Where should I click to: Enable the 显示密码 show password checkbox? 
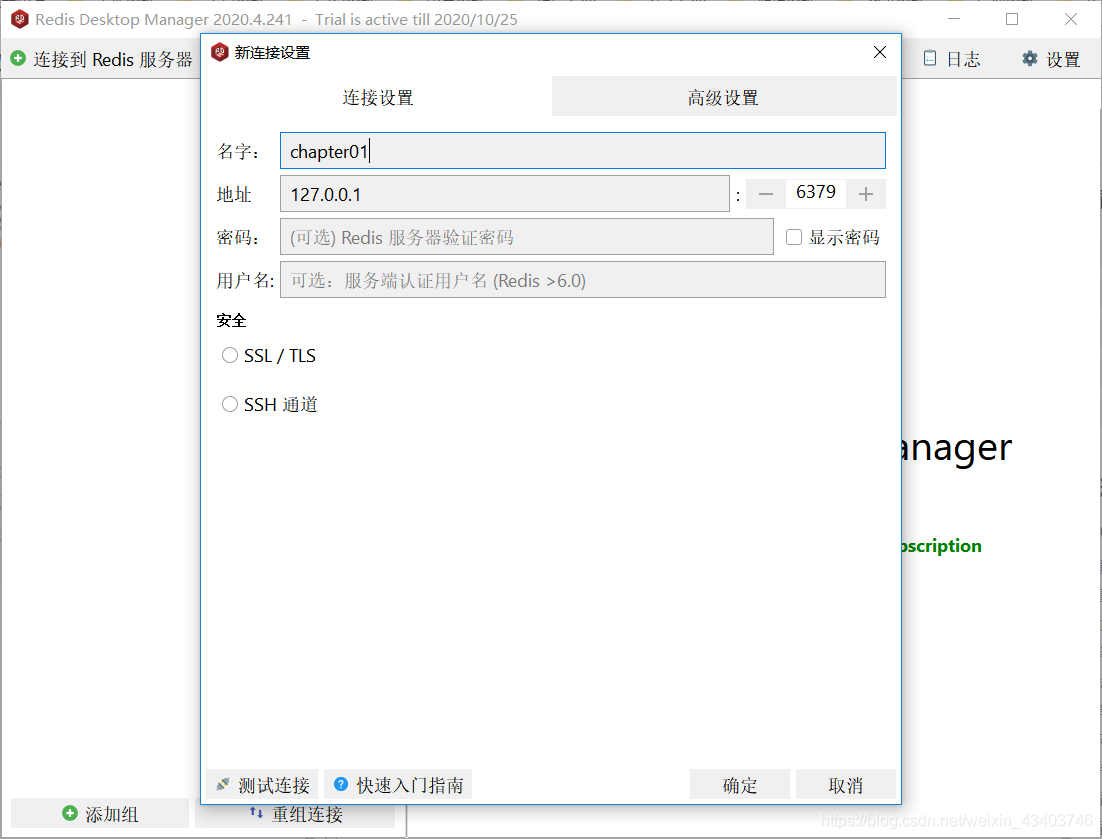click(794, 236)
